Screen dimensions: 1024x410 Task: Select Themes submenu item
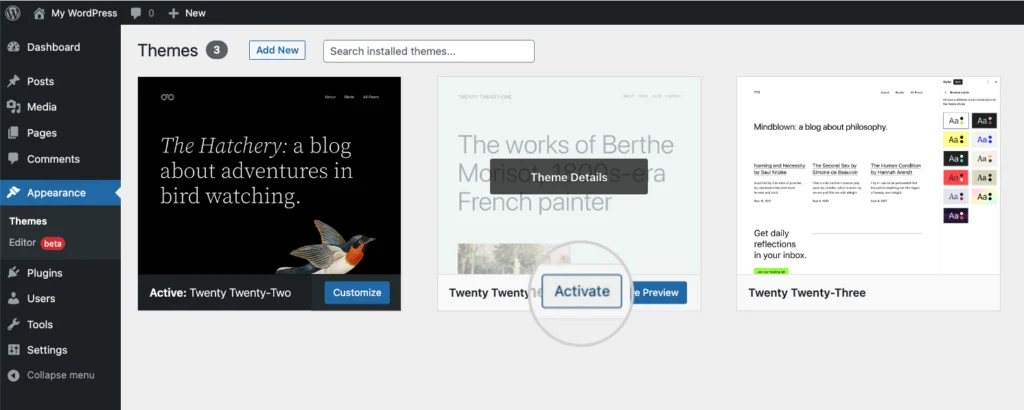tap(28, 221)
